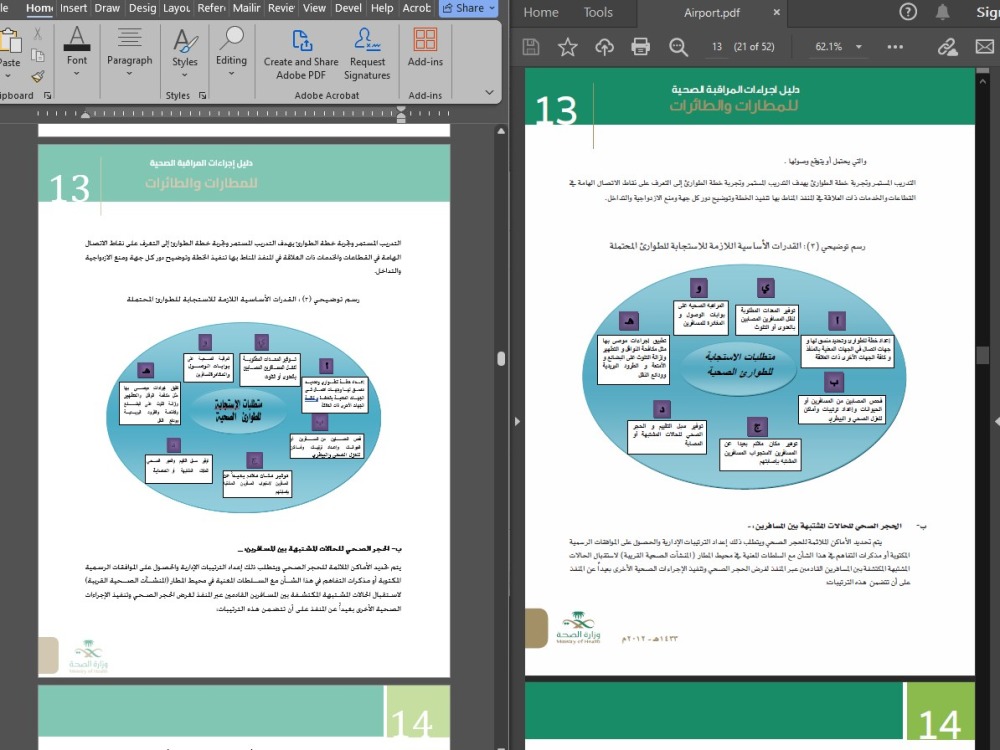Open the Editing search menu
Screen dimensions: 1000x750
click(231, 51)
